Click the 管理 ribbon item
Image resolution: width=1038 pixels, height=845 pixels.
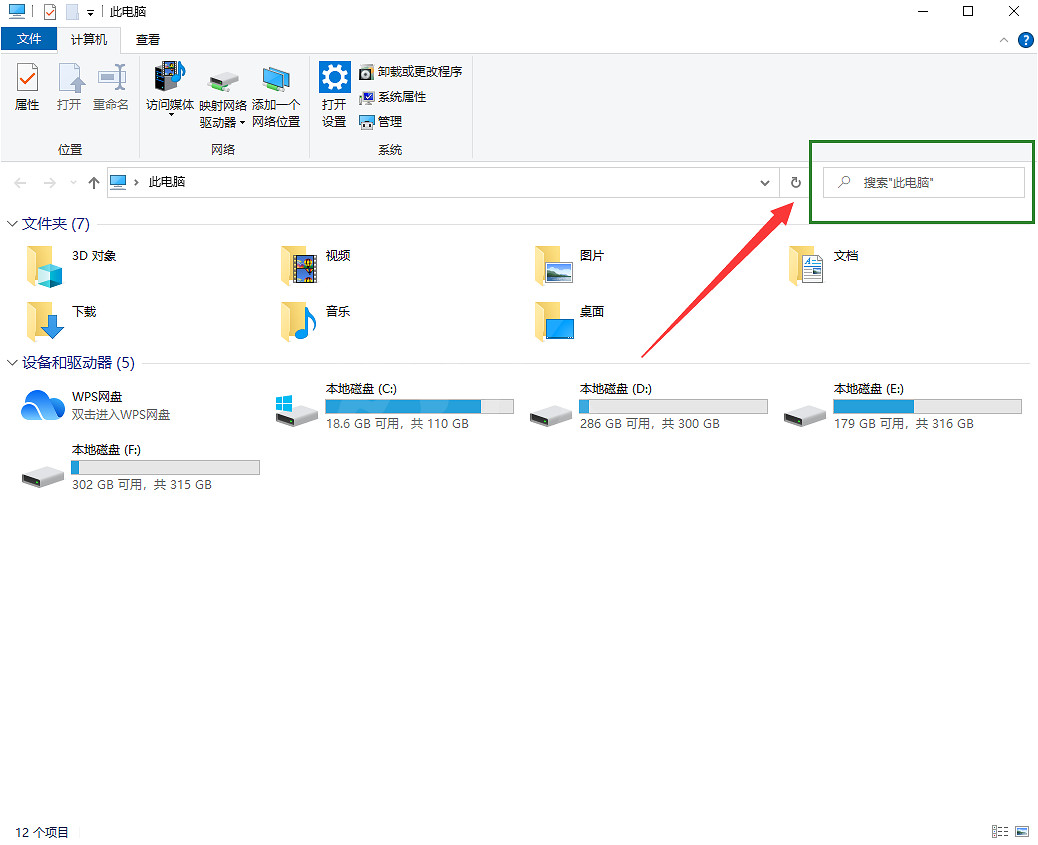point(381,122)
